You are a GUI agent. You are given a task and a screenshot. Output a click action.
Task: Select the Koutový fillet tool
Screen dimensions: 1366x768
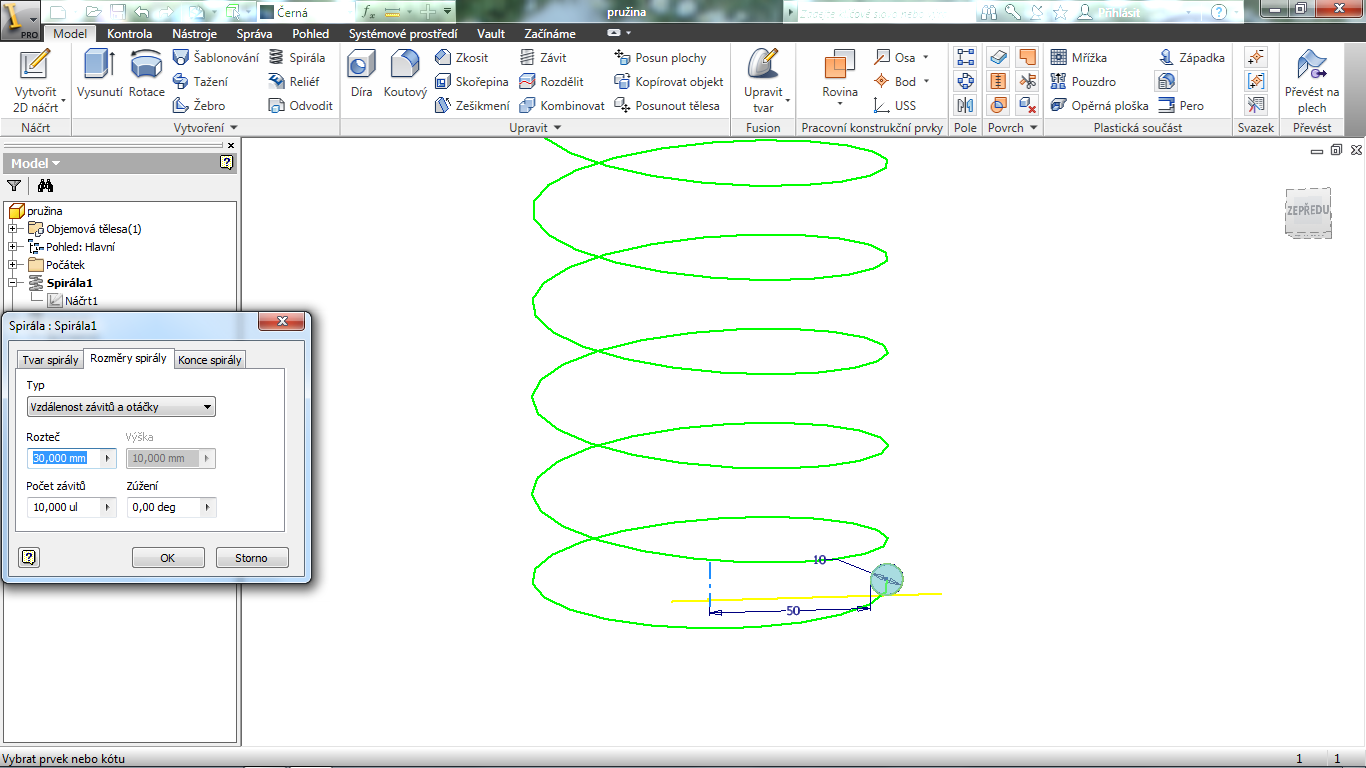coord(405,74)
